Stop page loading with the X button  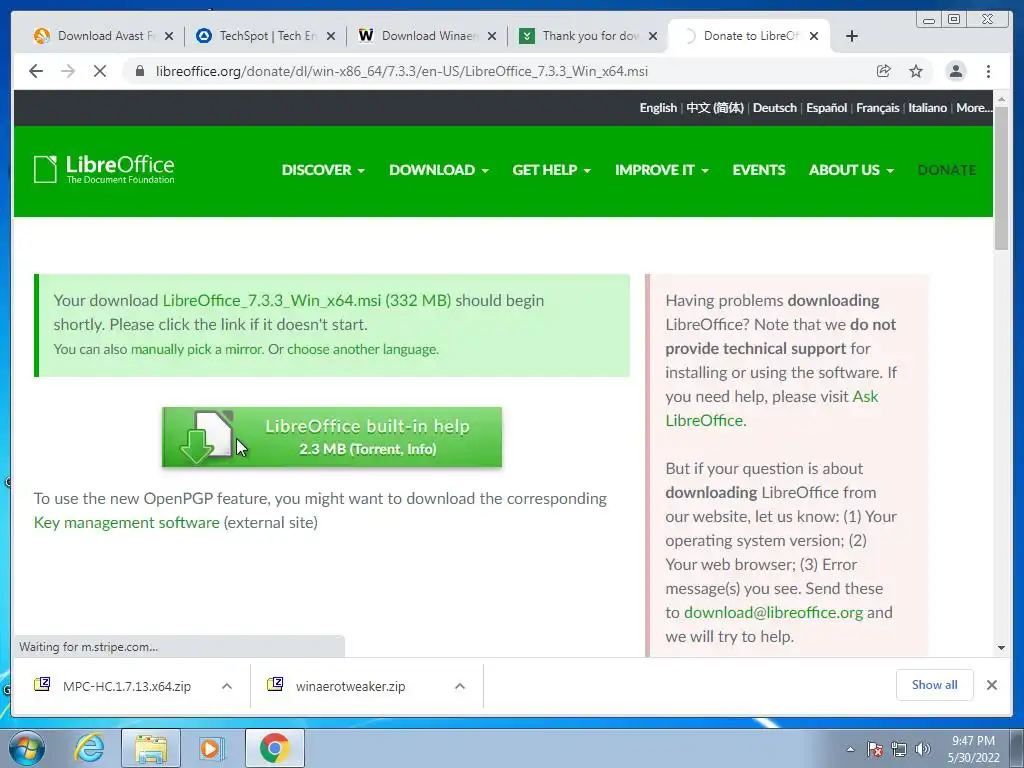100,71
